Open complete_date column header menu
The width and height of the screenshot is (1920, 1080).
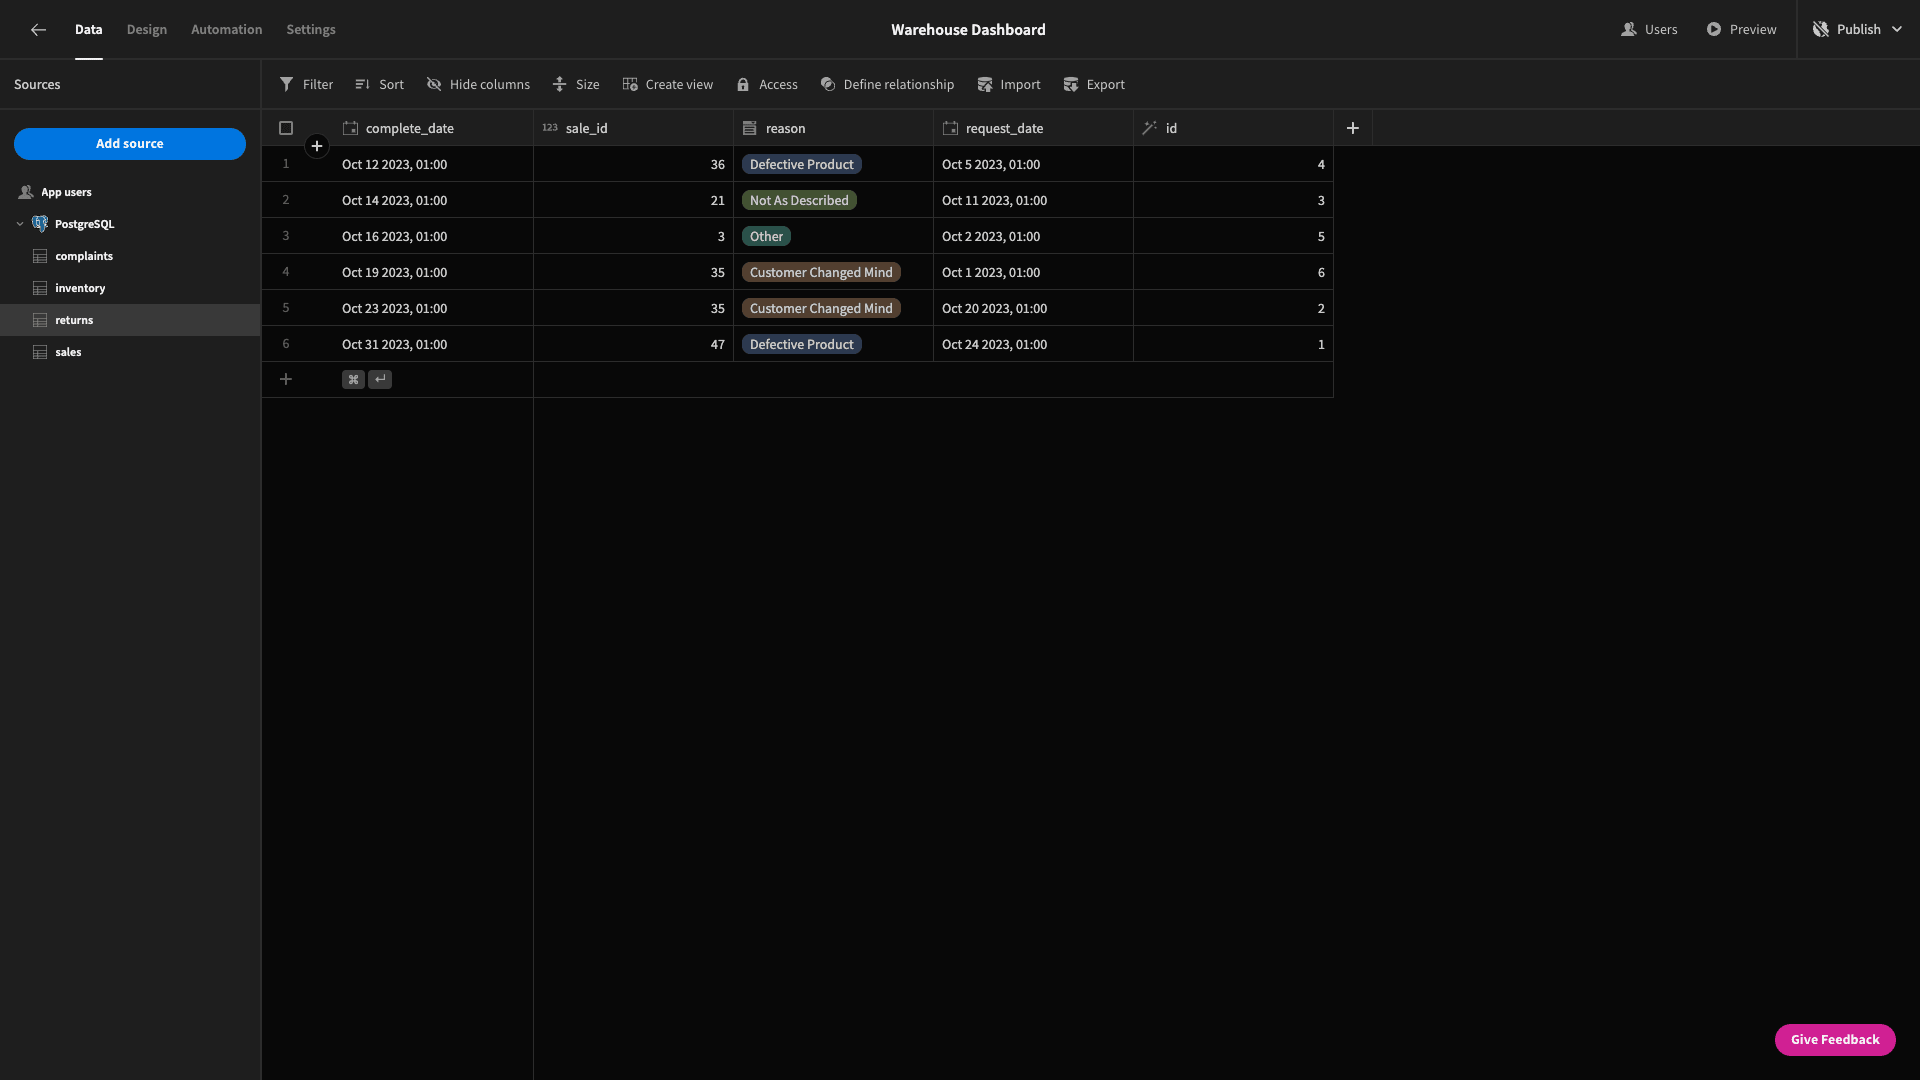pyautogui.click(x=433, y=128)
